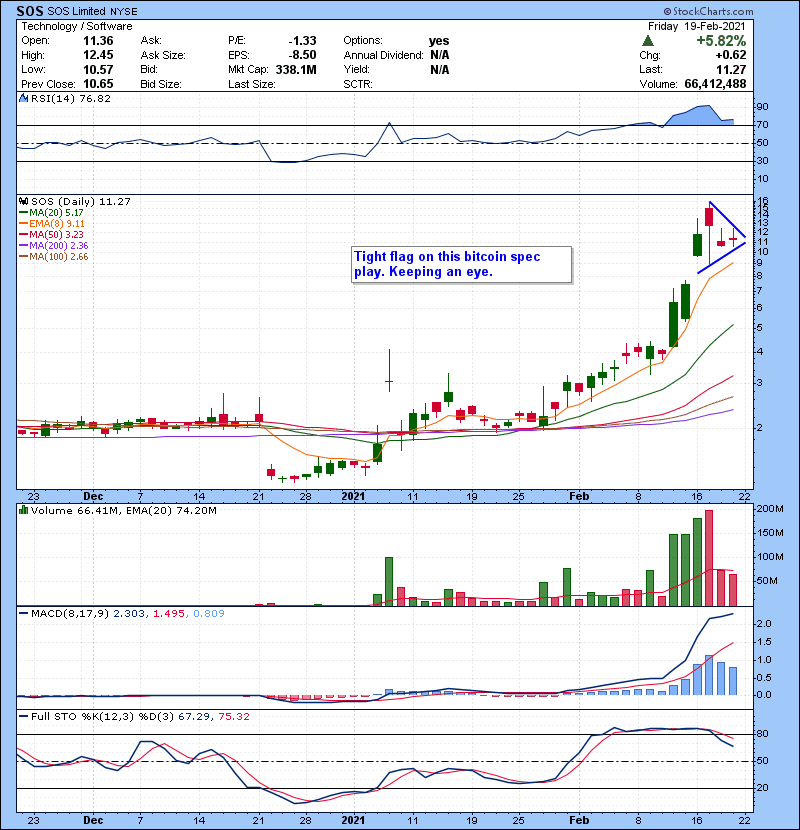
Task: Click the green MA(20) 5.17 legend entry
Action: point(52,212)
